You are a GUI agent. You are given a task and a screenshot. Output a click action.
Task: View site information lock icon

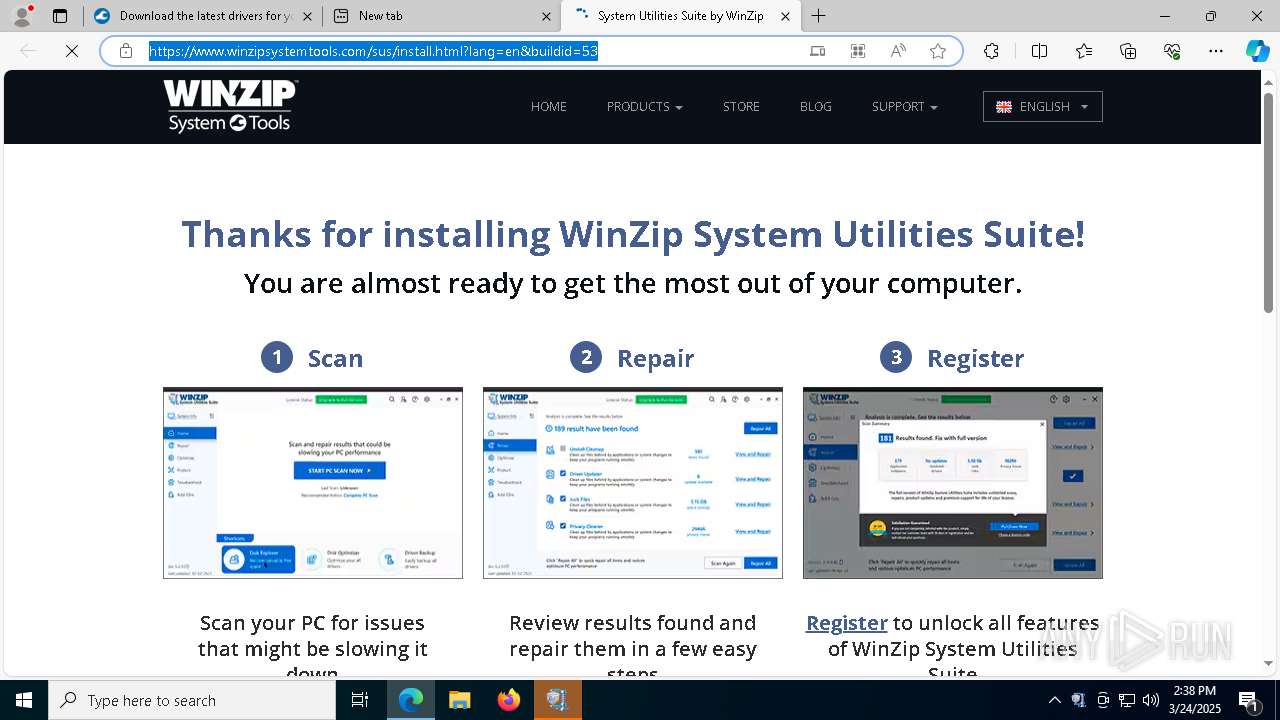click(x=126, y=51)
